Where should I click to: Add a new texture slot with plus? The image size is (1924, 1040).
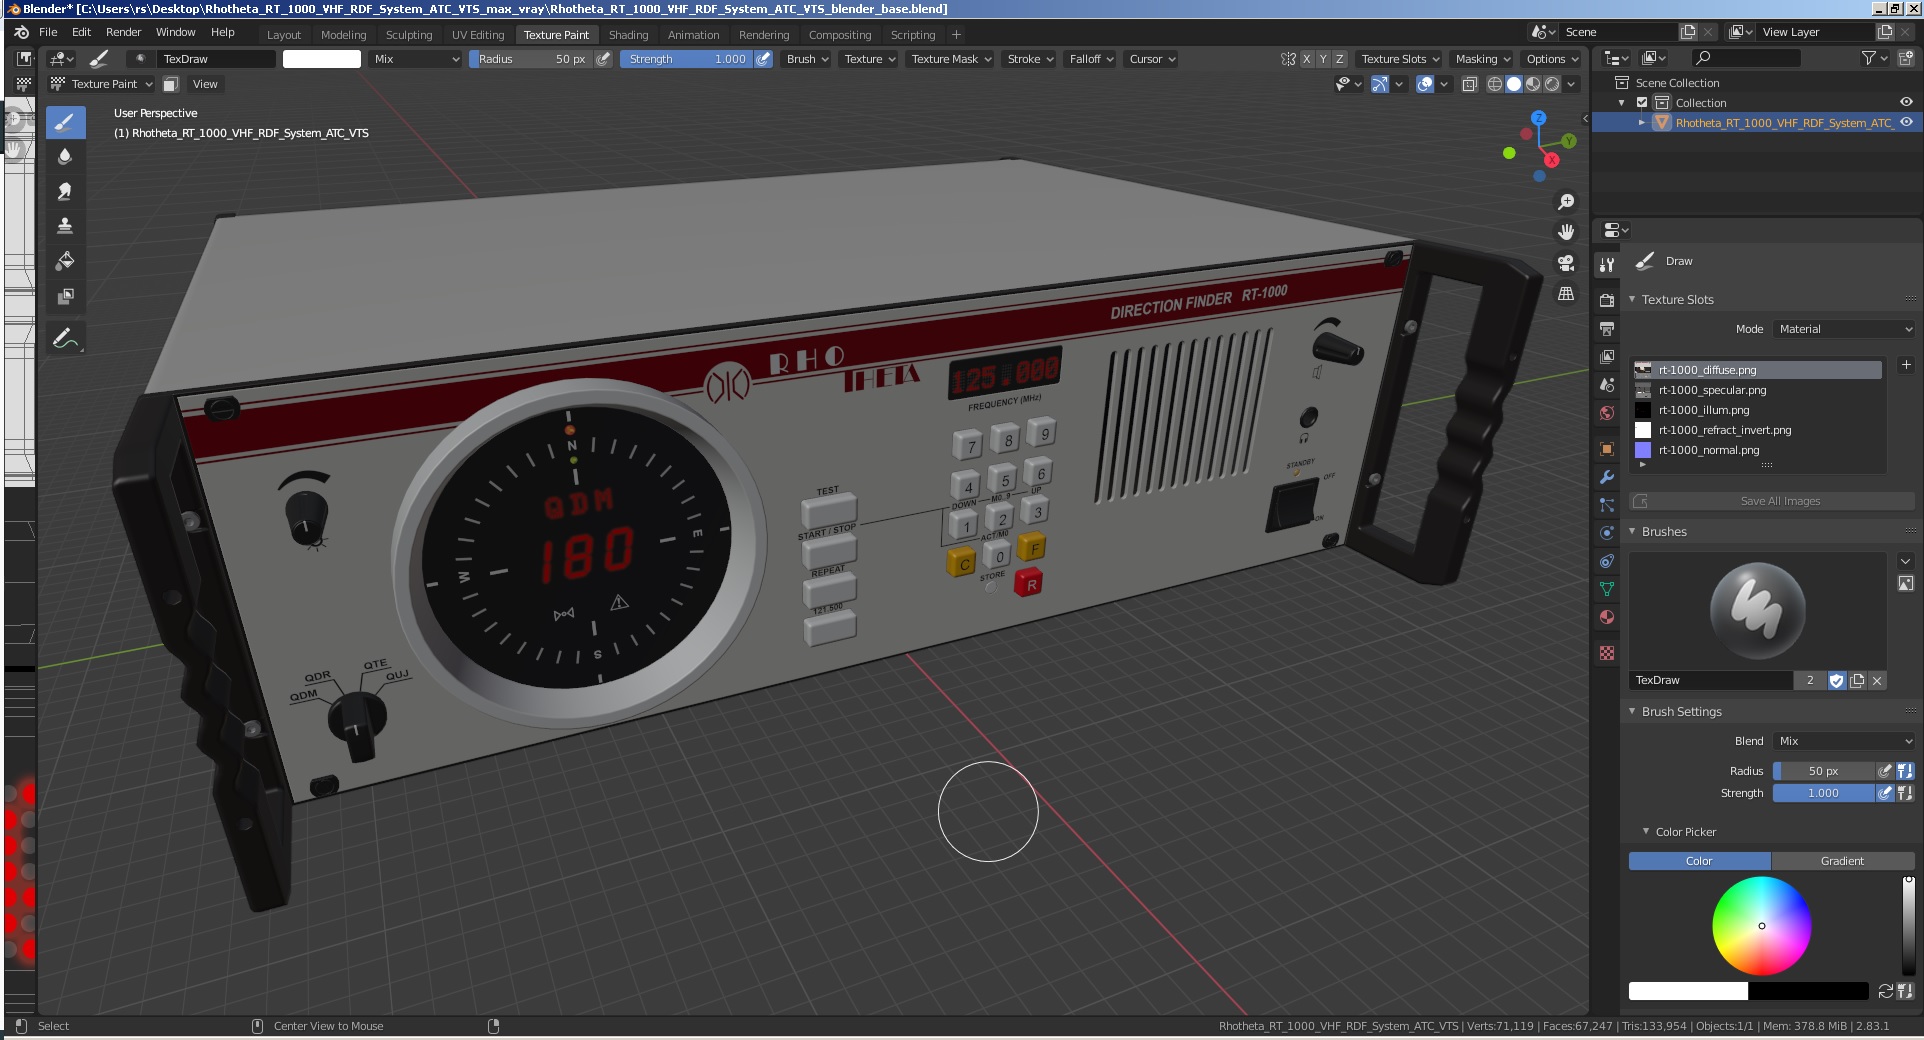[x=1906, y=365]
